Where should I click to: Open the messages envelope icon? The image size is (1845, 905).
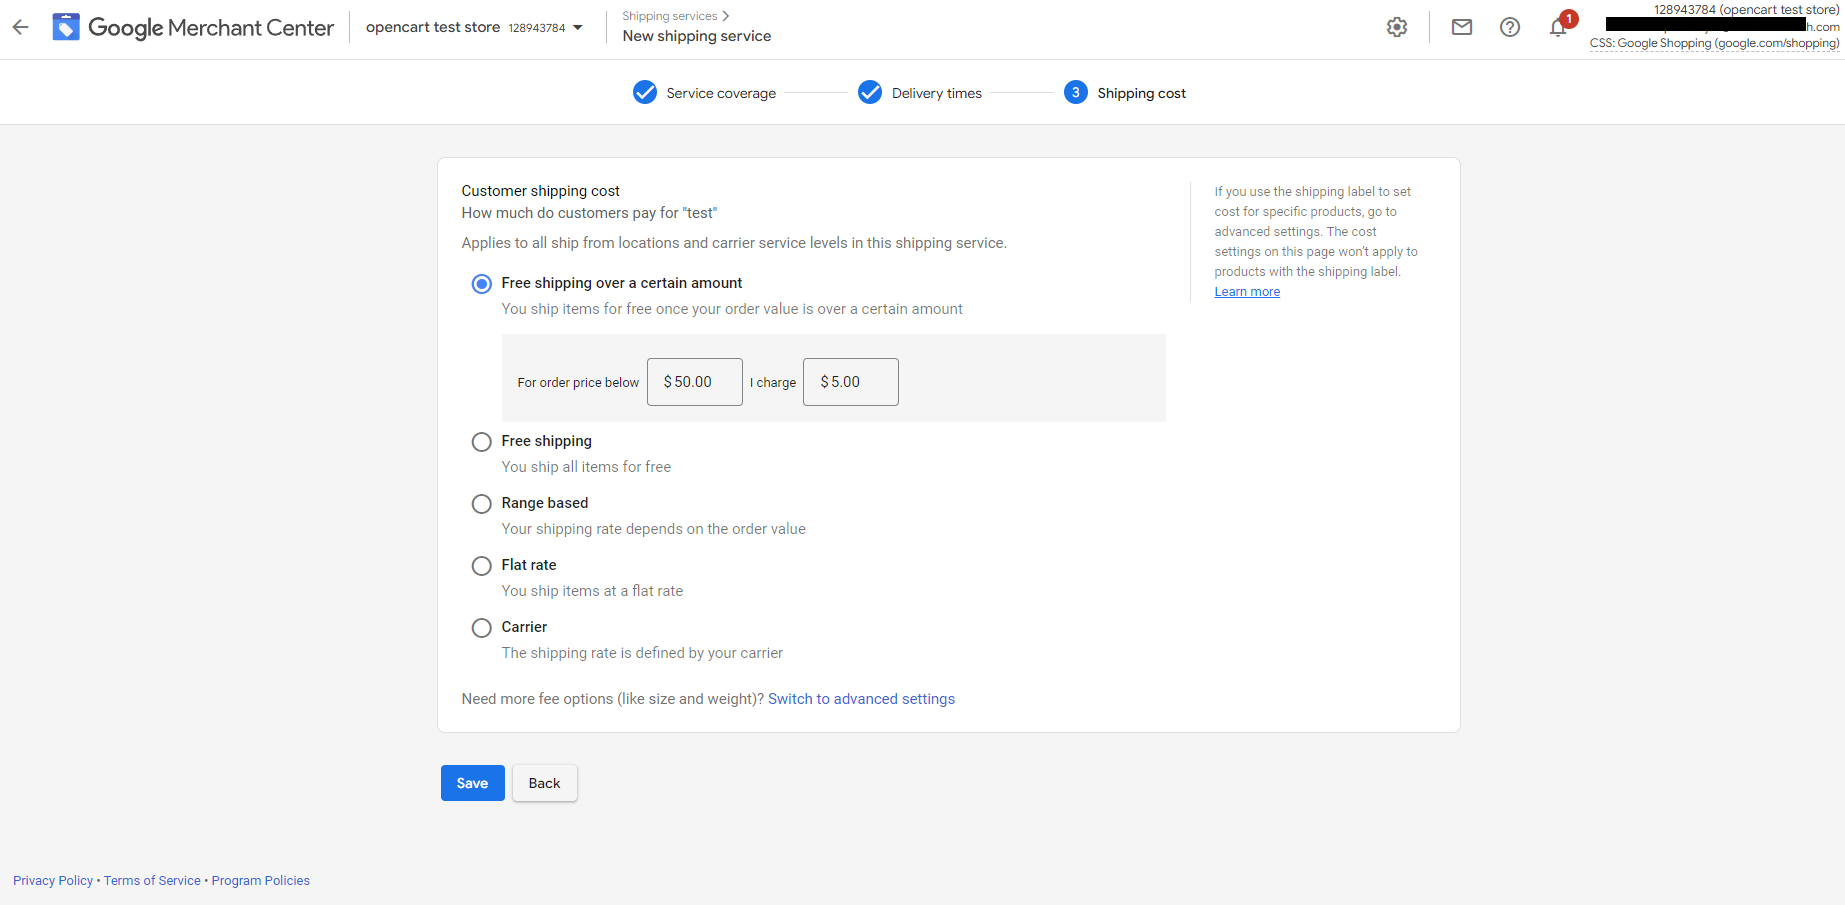[1461, 27]
